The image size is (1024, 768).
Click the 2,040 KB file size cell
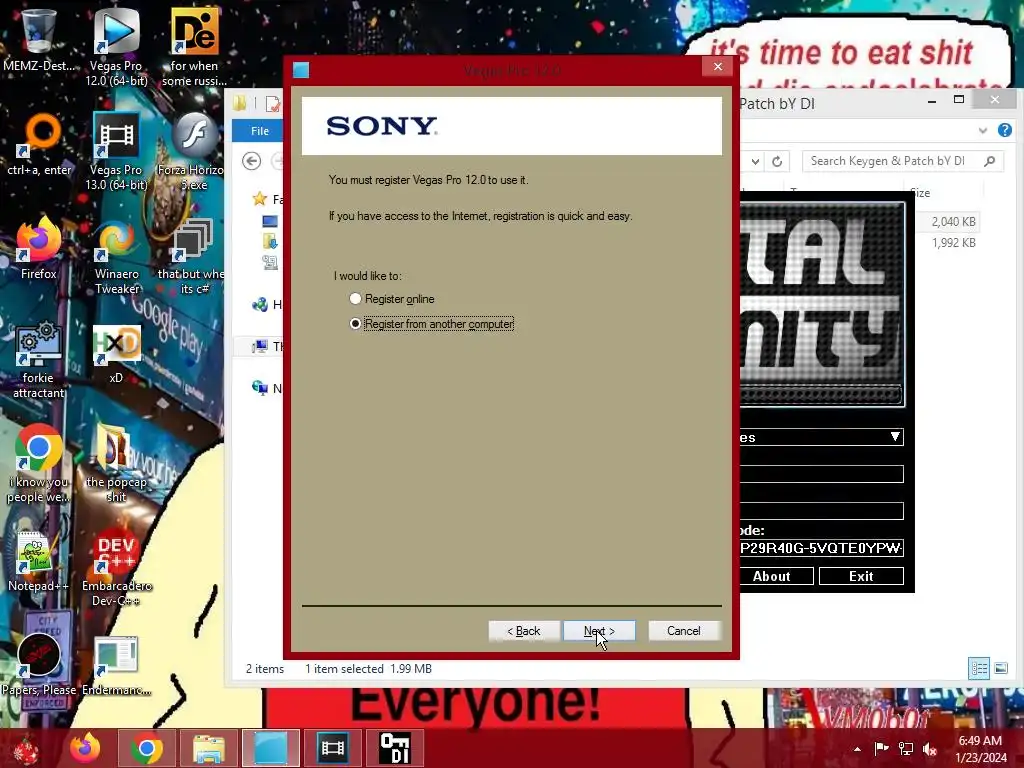953,221
